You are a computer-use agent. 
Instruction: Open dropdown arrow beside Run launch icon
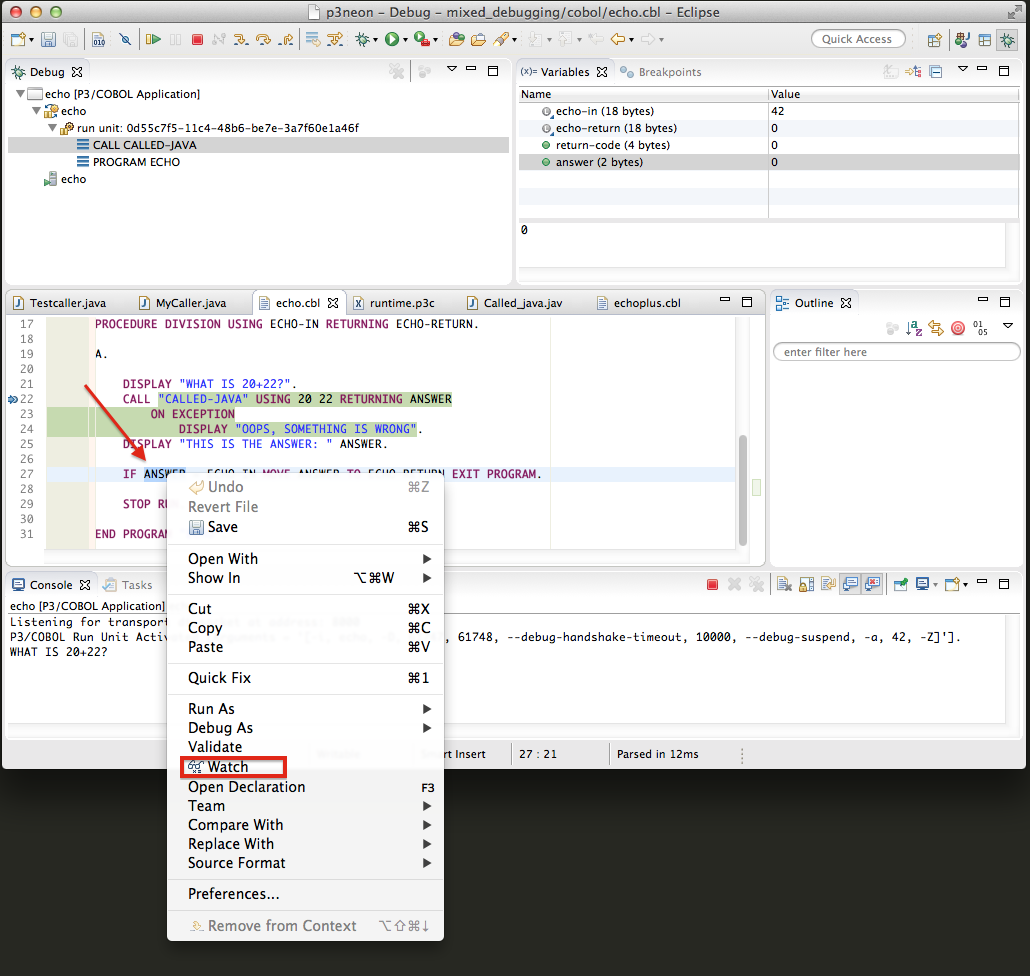tap(405, 41)
